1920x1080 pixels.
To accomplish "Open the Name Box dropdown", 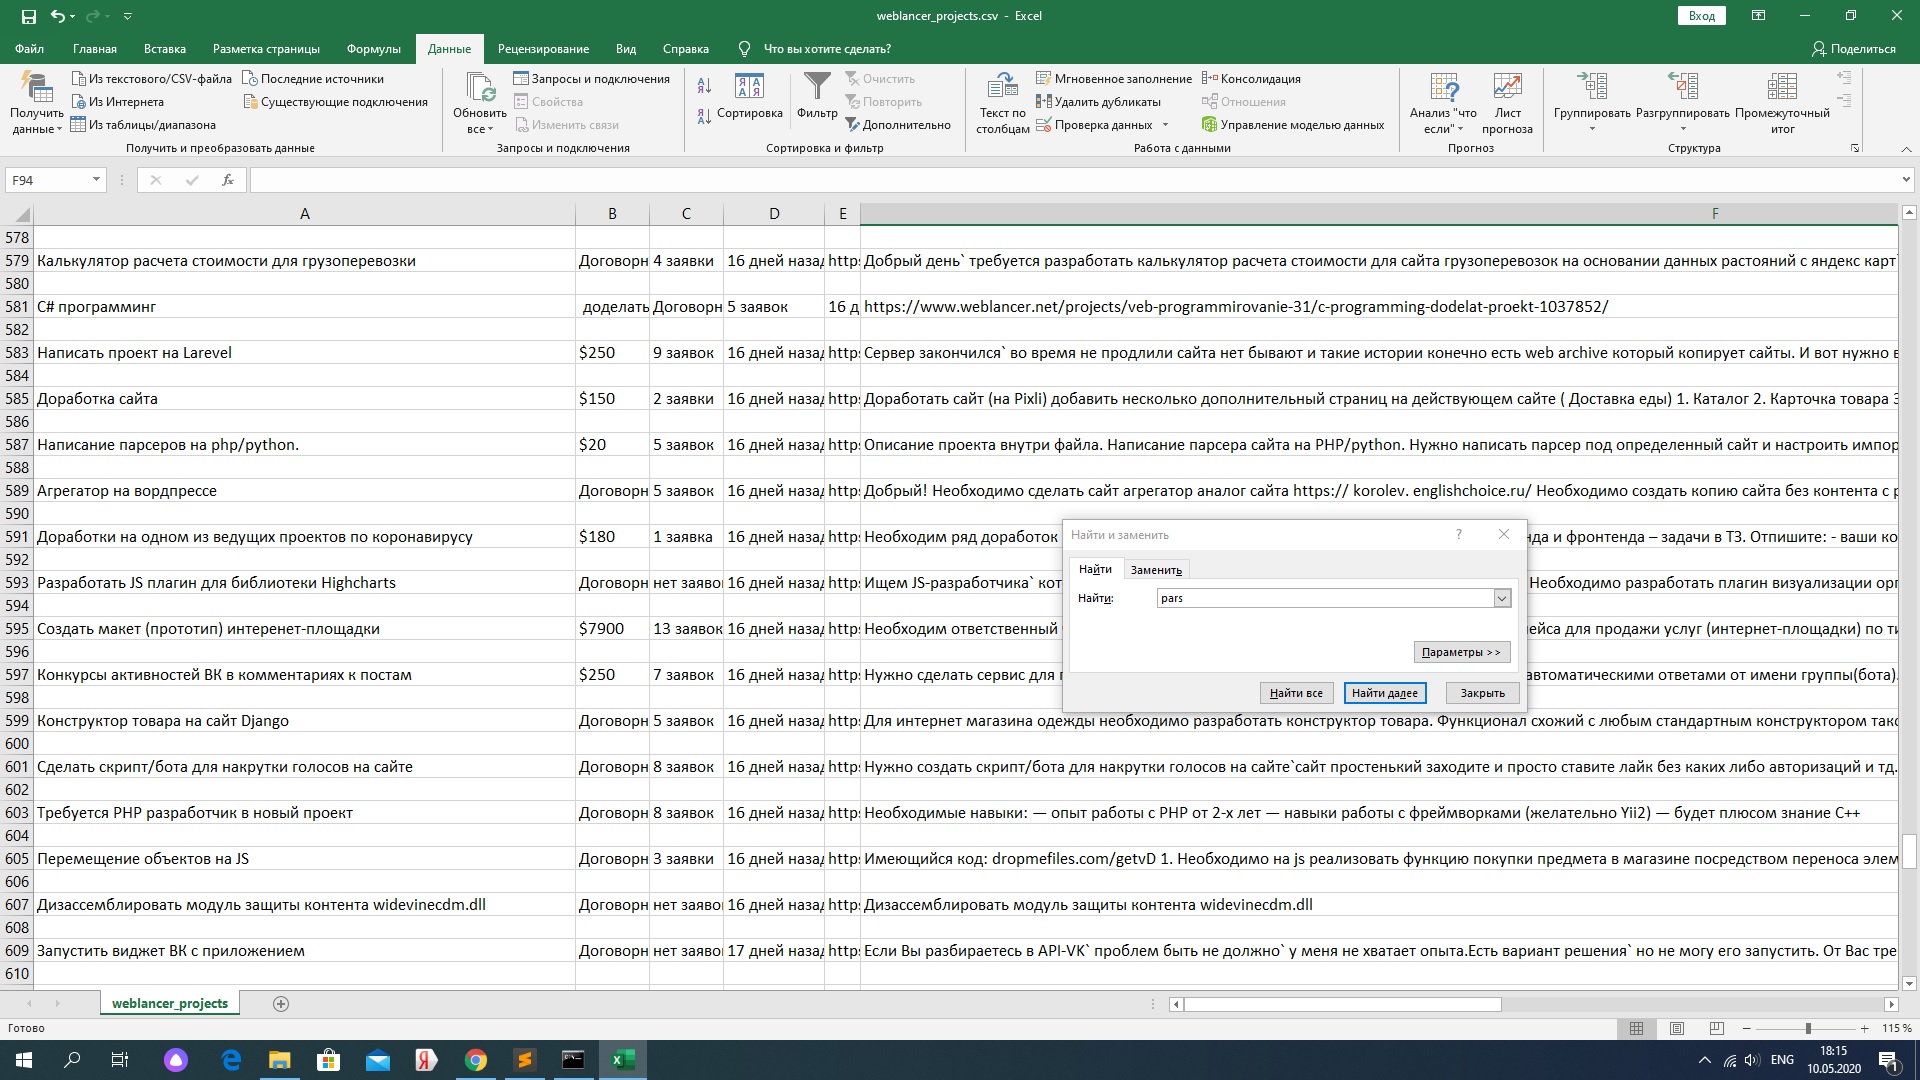I will (x=96, y=180).
